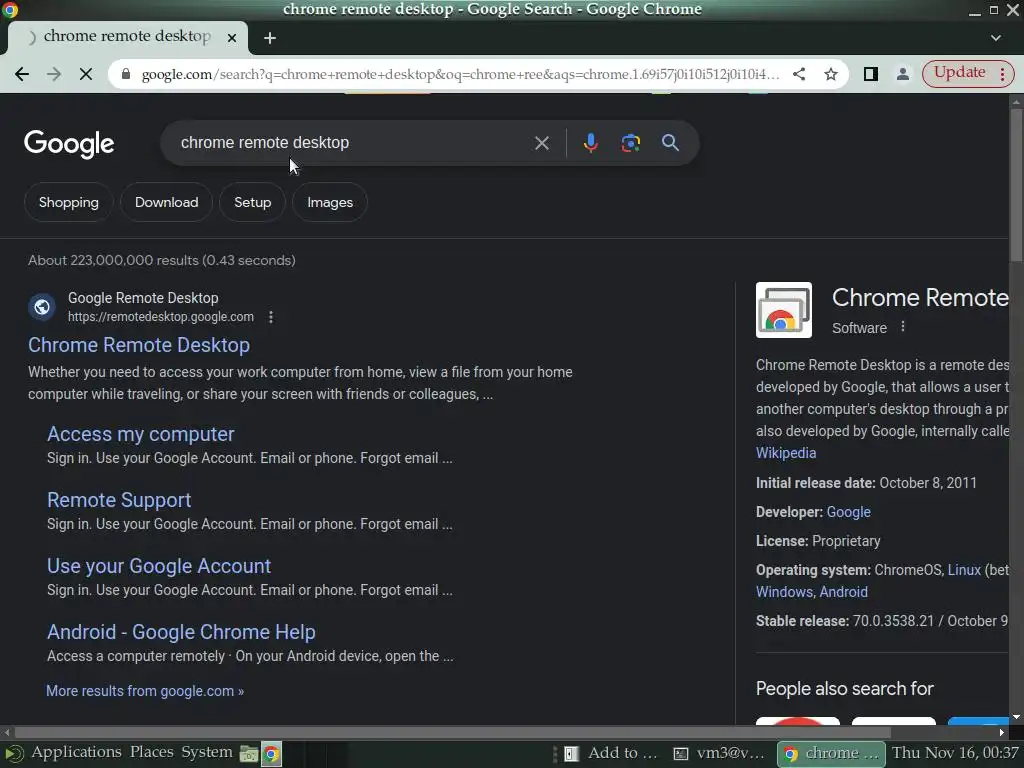Image resolution: width=1024 pixels, height=768 pixels.
Task: Switch to vm3@v... terminal window
Action: click(x=720, y=754)
